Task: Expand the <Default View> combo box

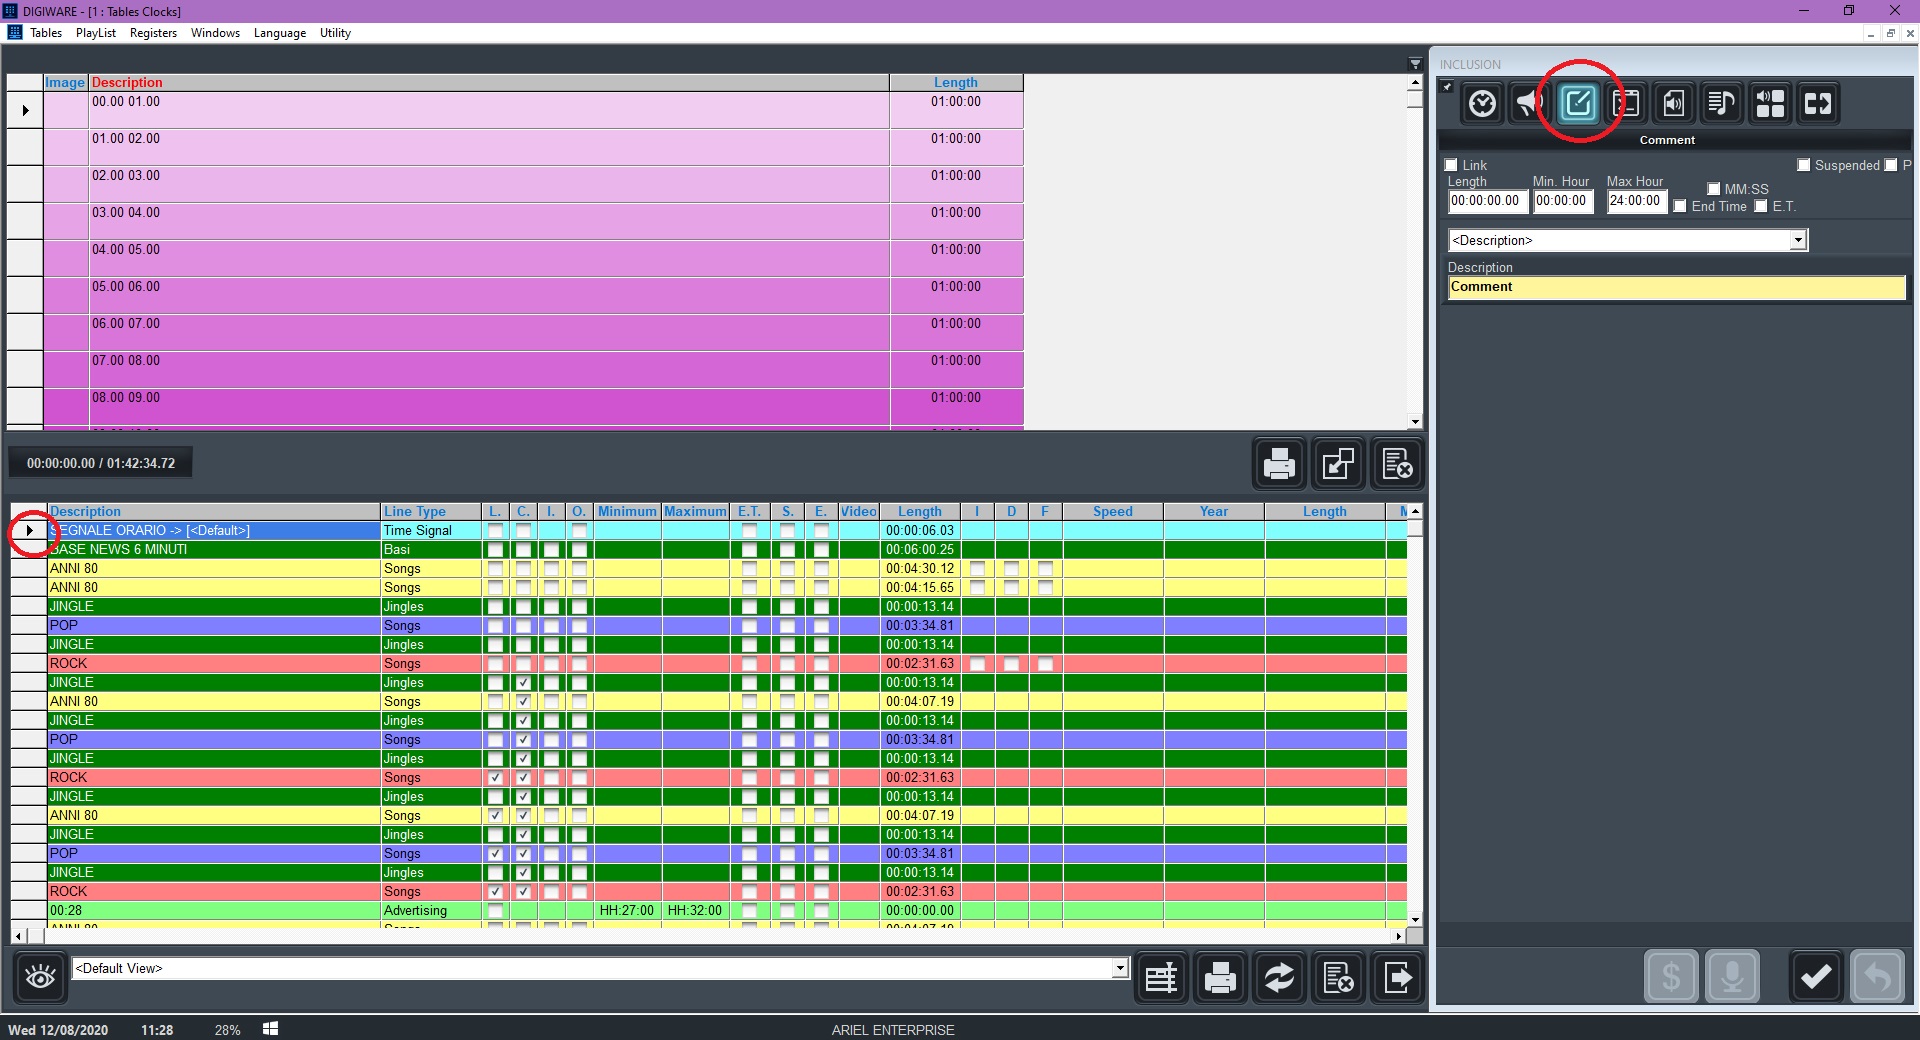Action: click(x=1120, y=968)
